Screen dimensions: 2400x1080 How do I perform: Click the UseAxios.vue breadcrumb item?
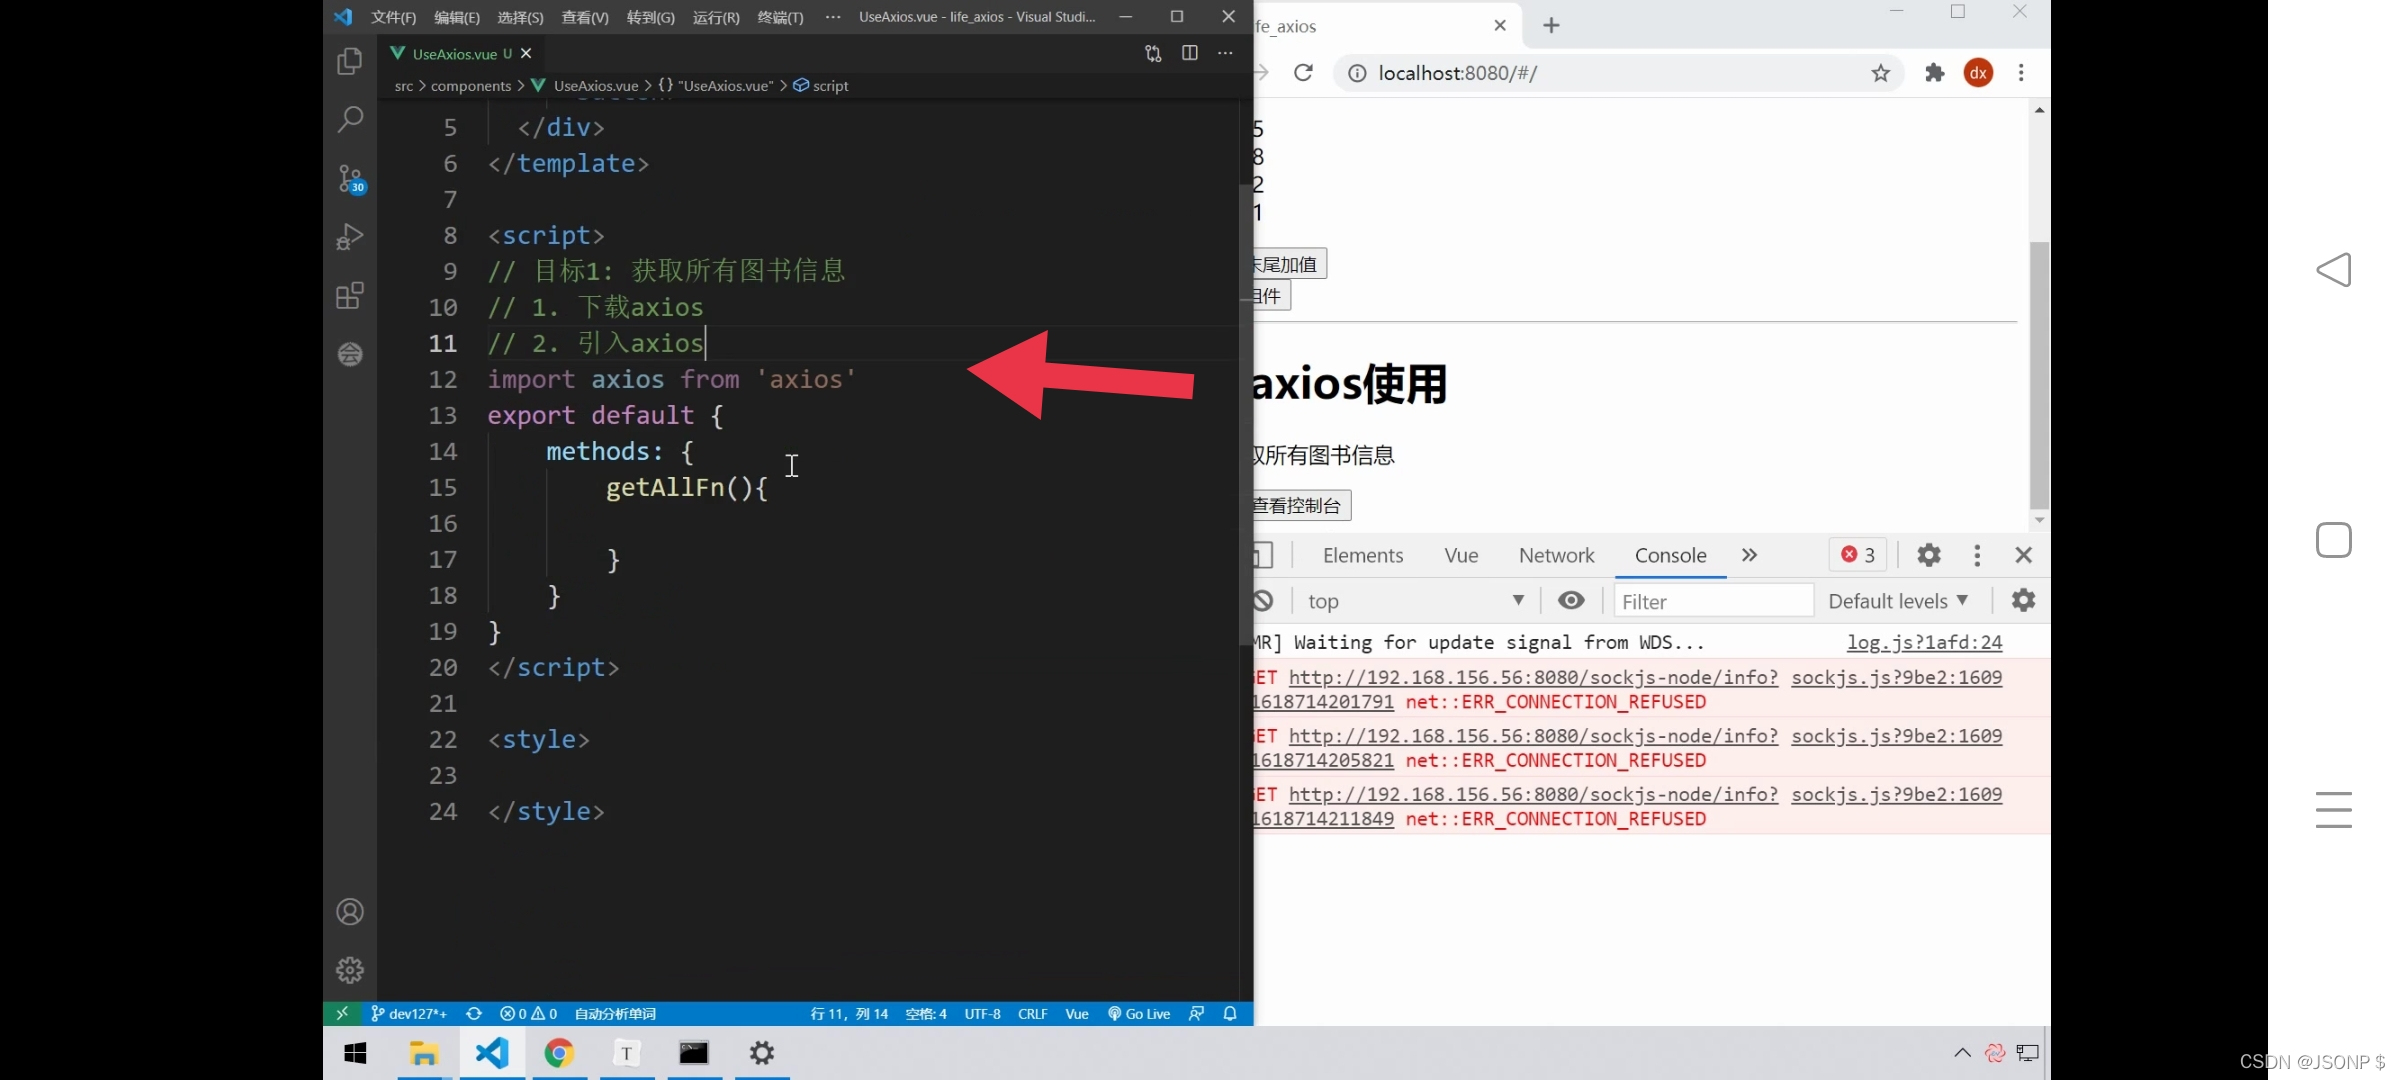(x=585, y=85)
